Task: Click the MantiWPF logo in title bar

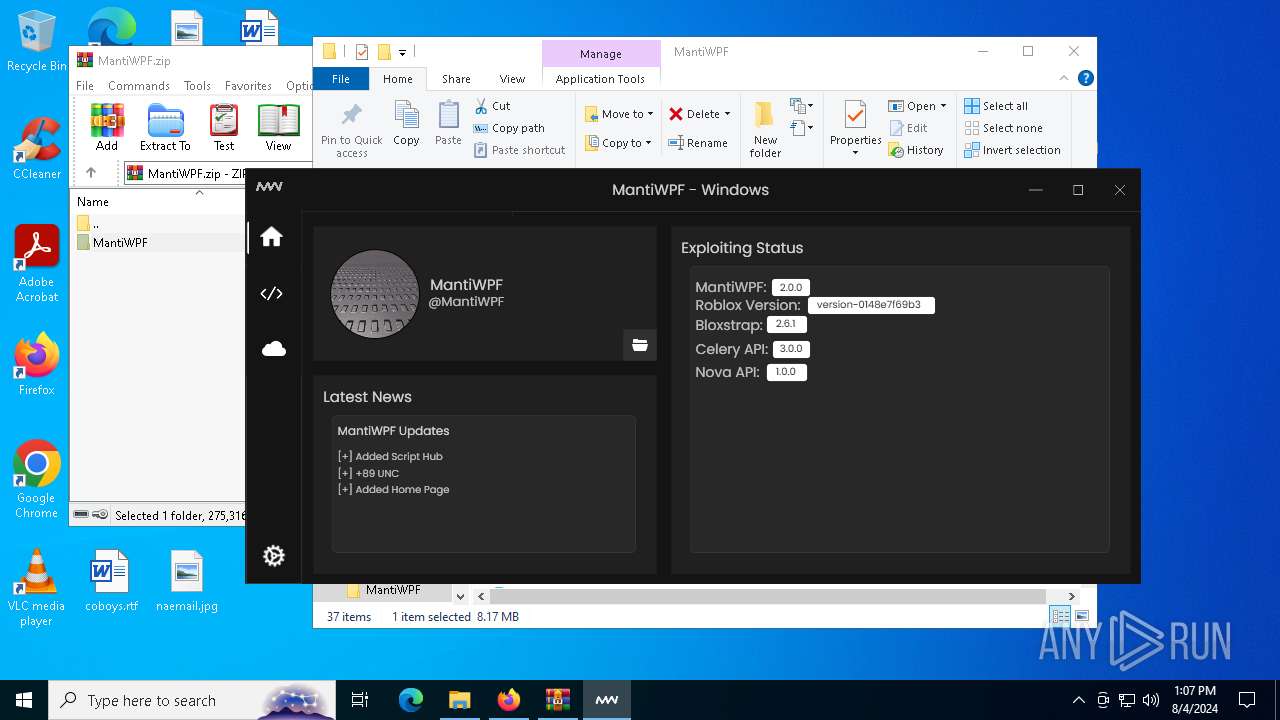Action: coord(269,187)
